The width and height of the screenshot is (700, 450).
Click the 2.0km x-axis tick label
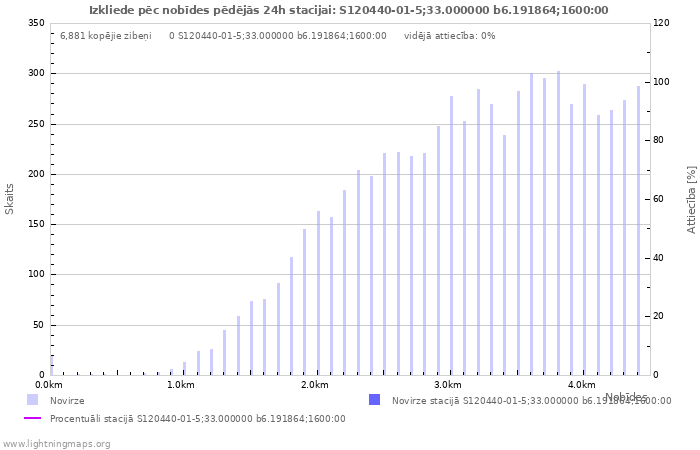314,385
